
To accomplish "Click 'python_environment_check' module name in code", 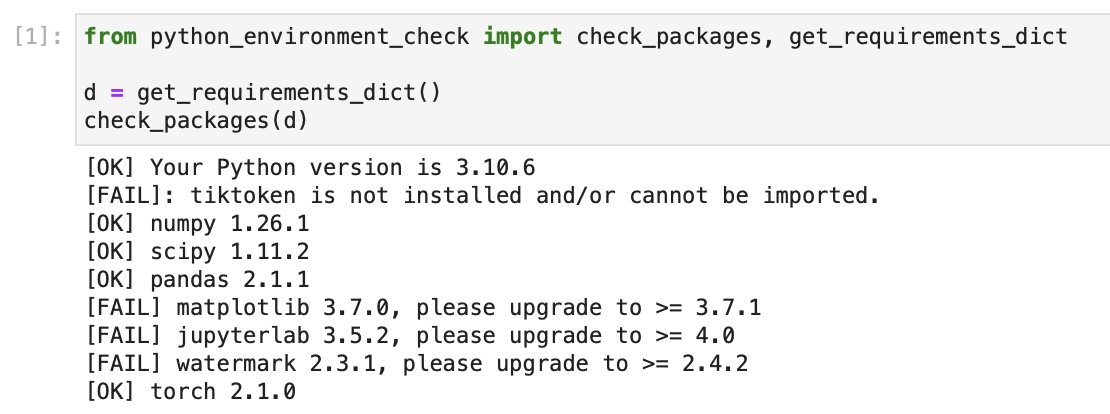I will 310,38.
